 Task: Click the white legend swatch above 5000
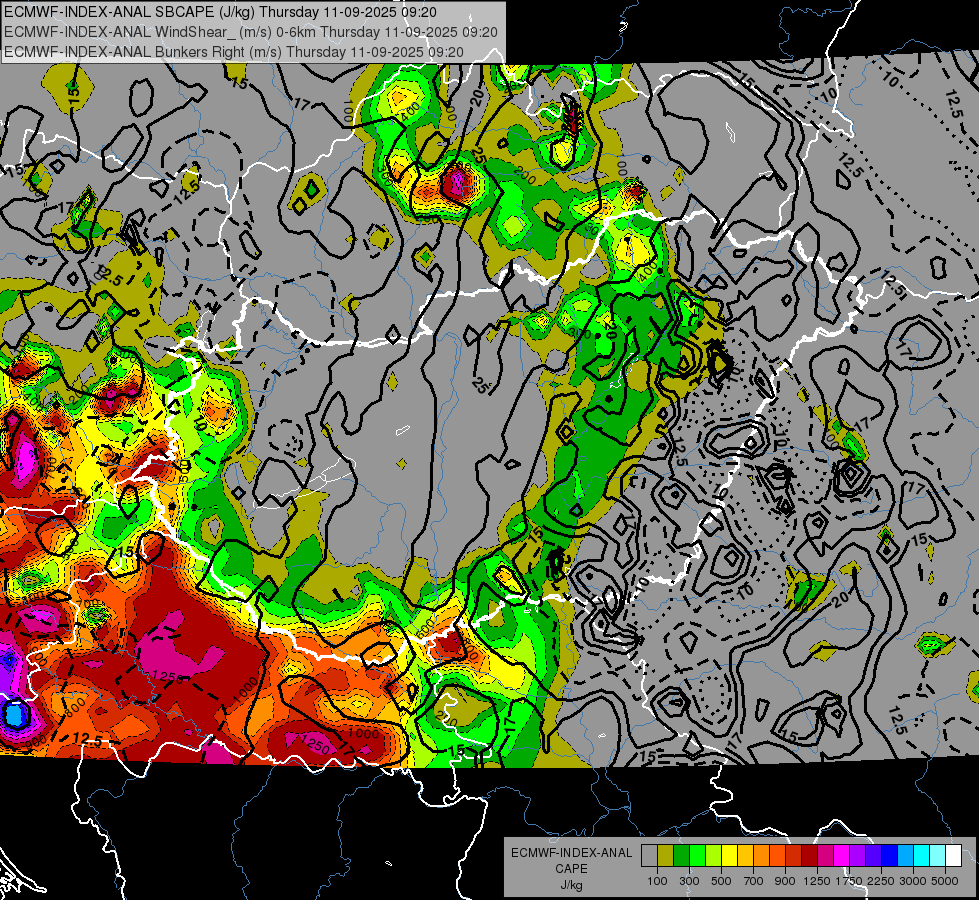953,856
